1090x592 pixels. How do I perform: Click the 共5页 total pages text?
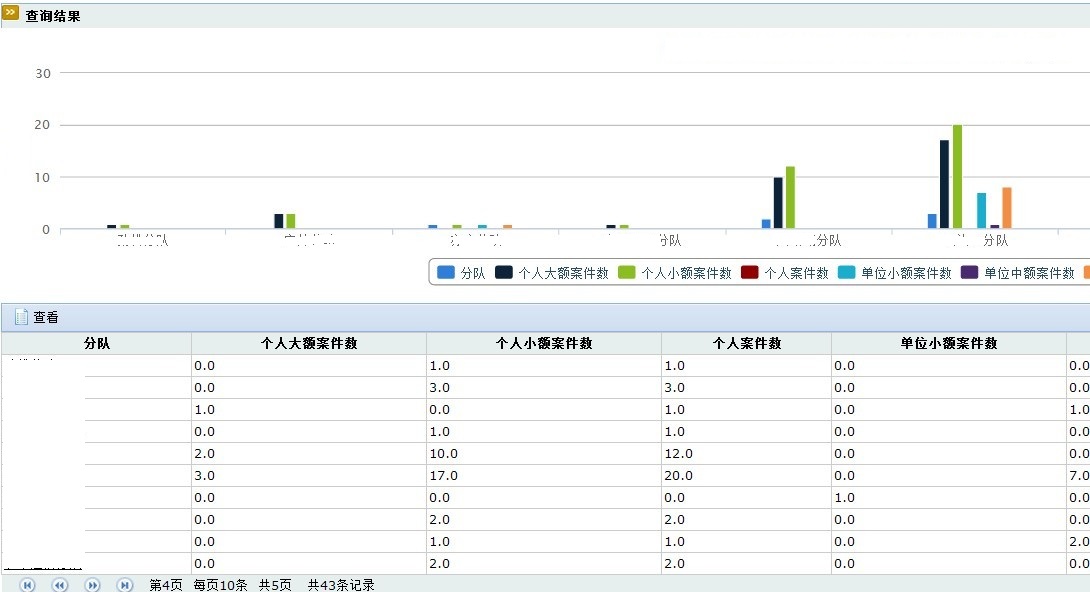click(275, 585)
